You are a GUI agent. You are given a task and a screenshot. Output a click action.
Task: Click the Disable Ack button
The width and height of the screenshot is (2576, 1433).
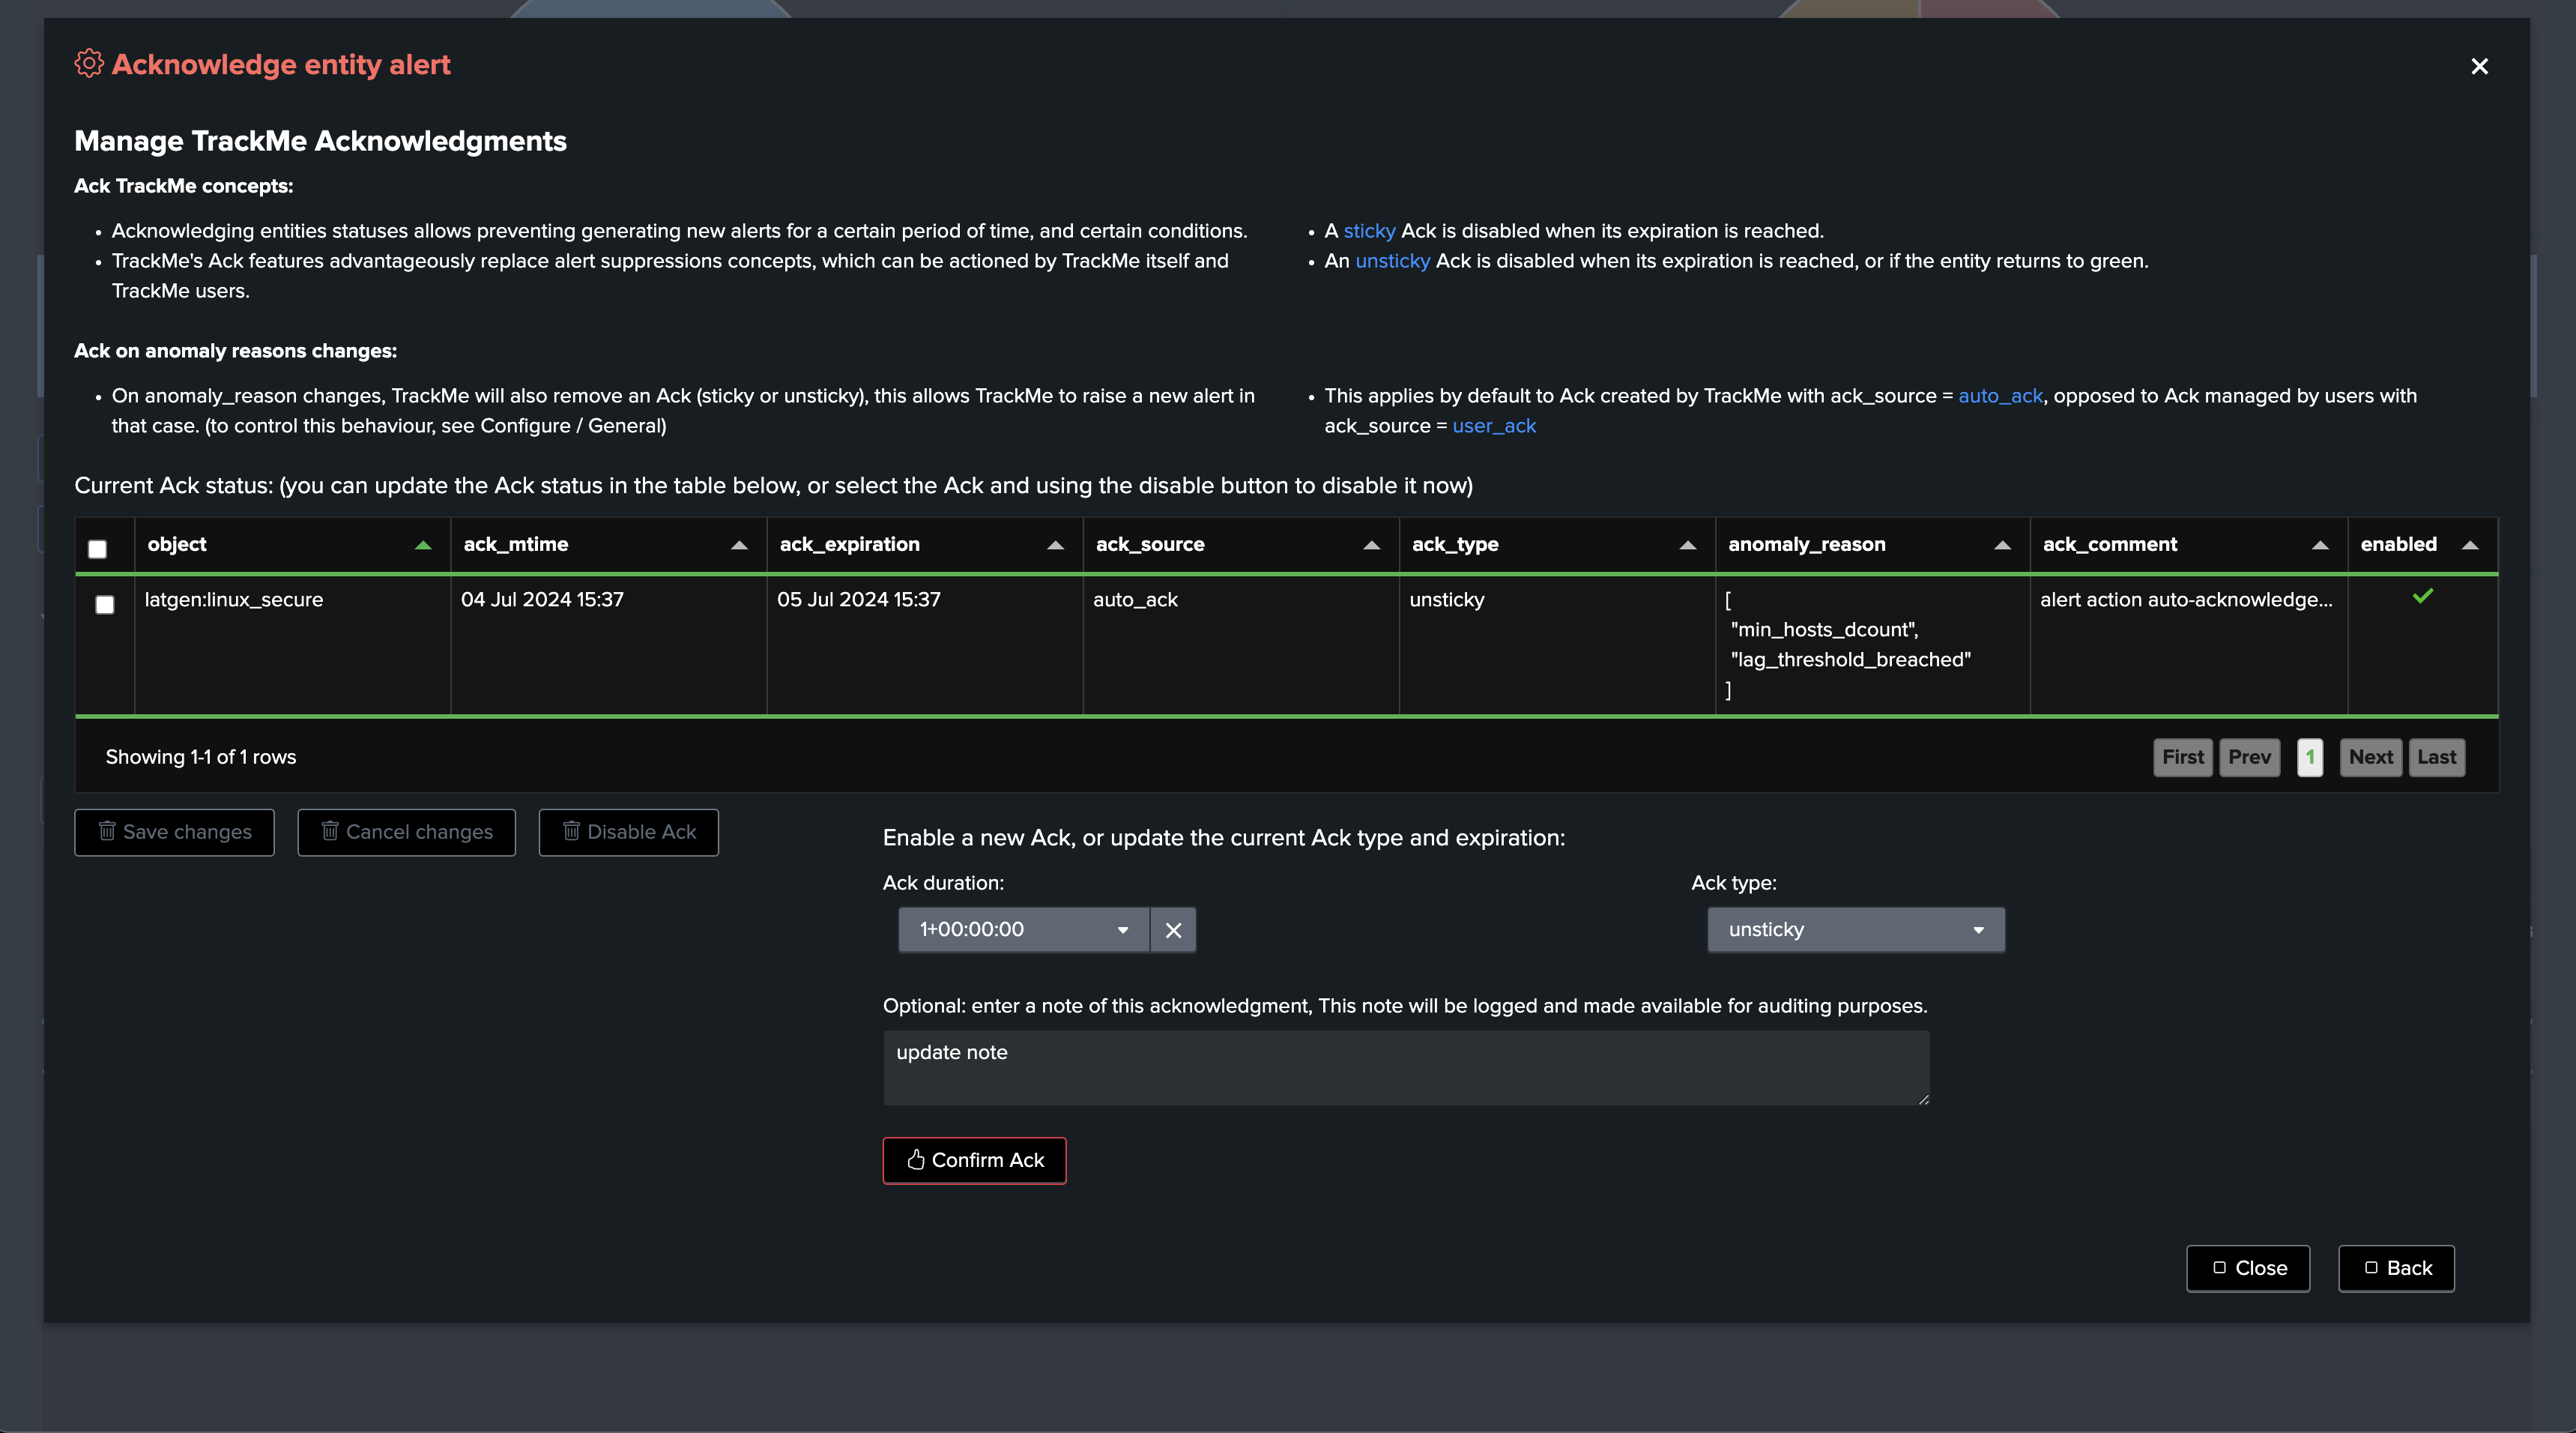point(628,832)
